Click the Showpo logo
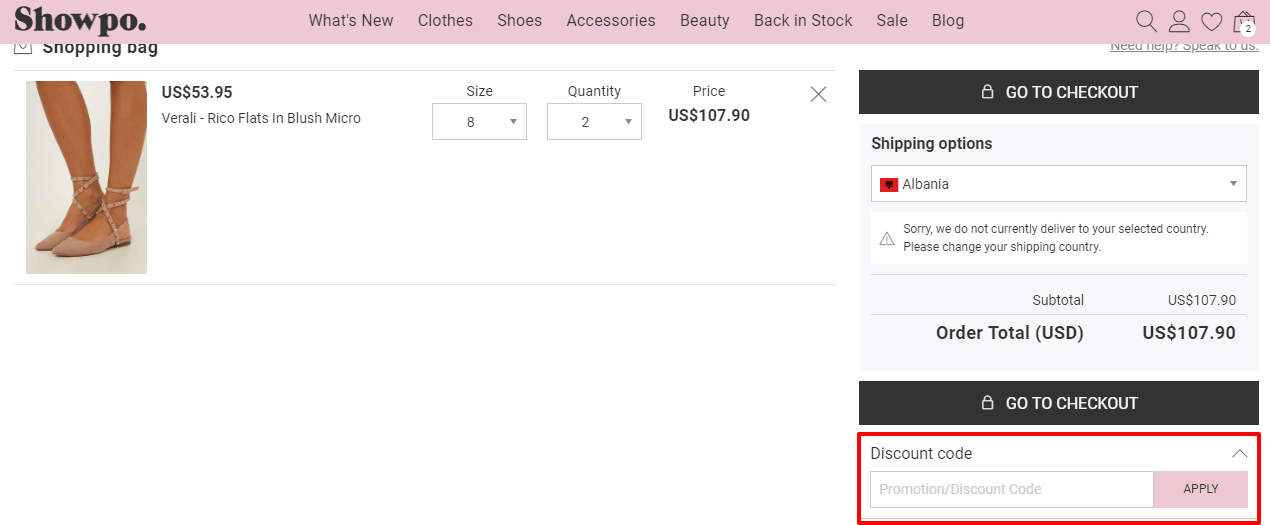This screenshot has width=1270, height=525. pyautogui.click(x=80, y=20)
